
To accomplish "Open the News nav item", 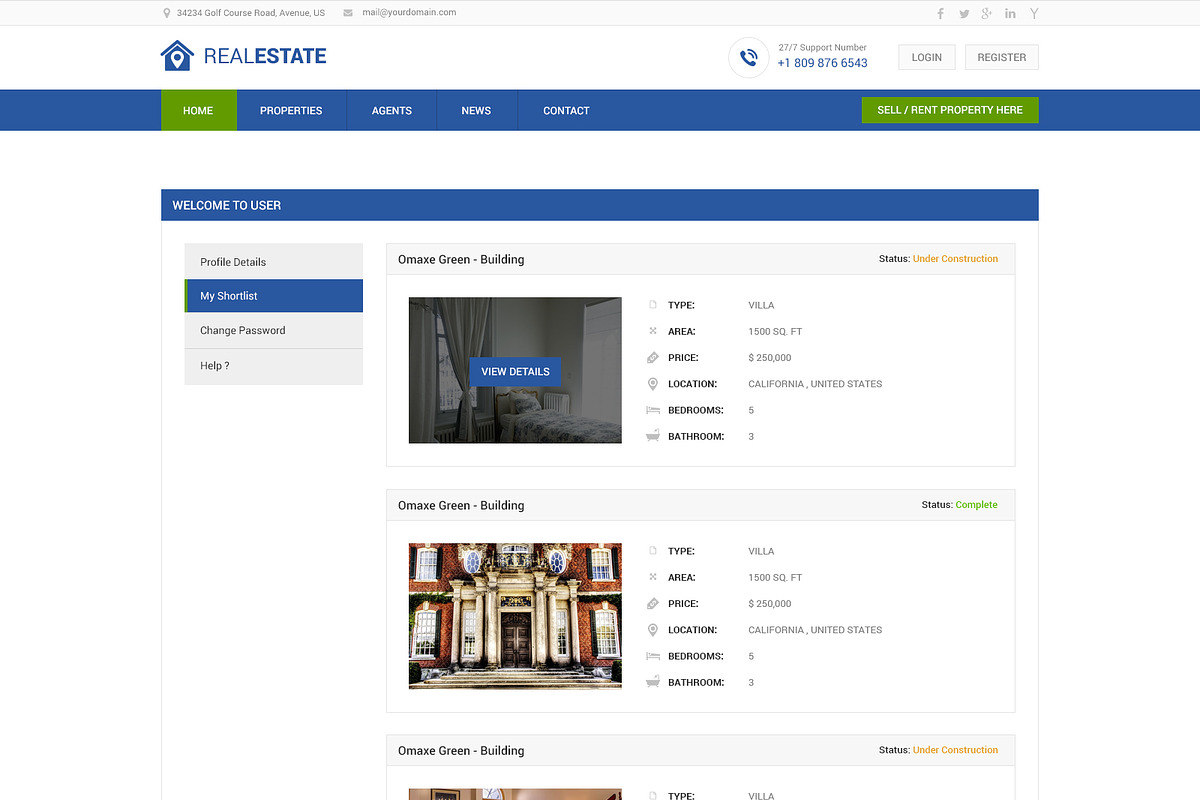I will [476, 110].
